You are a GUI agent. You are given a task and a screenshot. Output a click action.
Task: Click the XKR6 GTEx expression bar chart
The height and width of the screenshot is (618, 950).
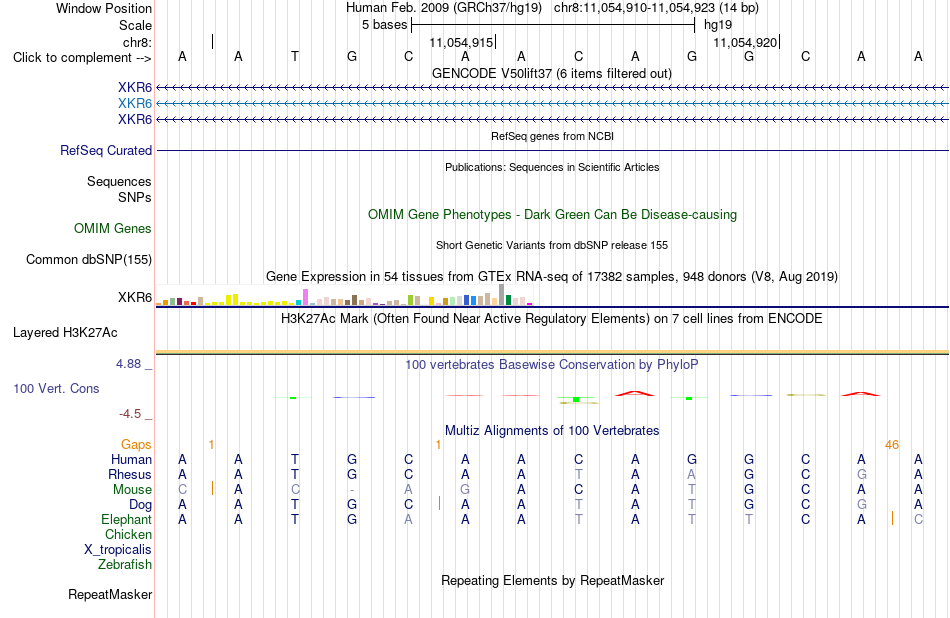coord(344,295)
